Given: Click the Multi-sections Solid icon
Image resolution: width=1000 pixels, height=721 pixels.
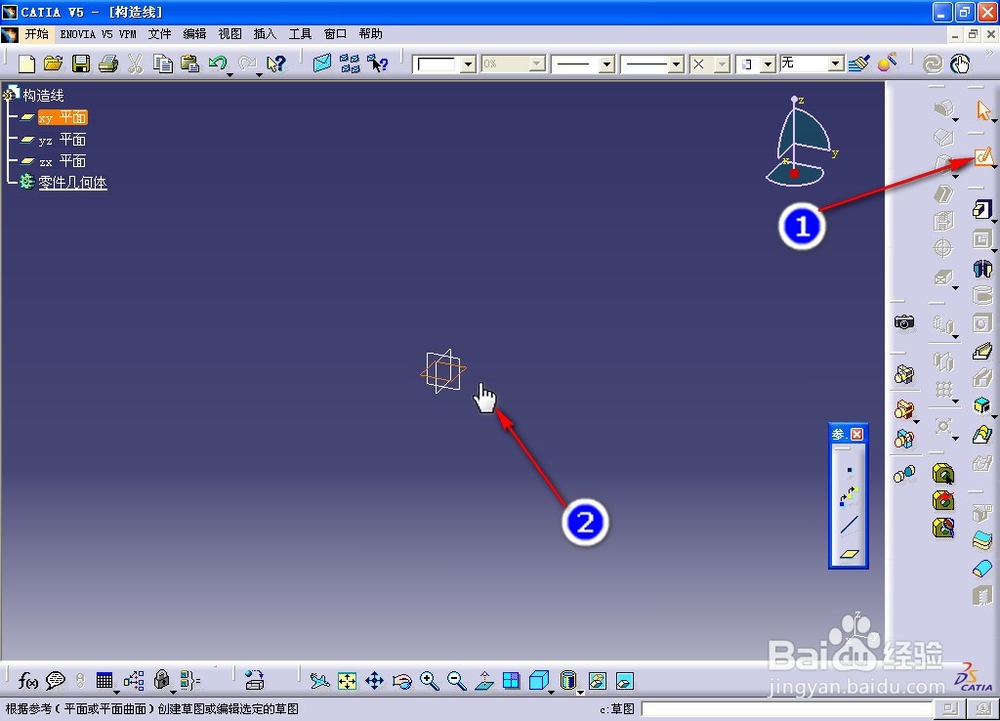Looking at the screenshot, I should 982,435.
